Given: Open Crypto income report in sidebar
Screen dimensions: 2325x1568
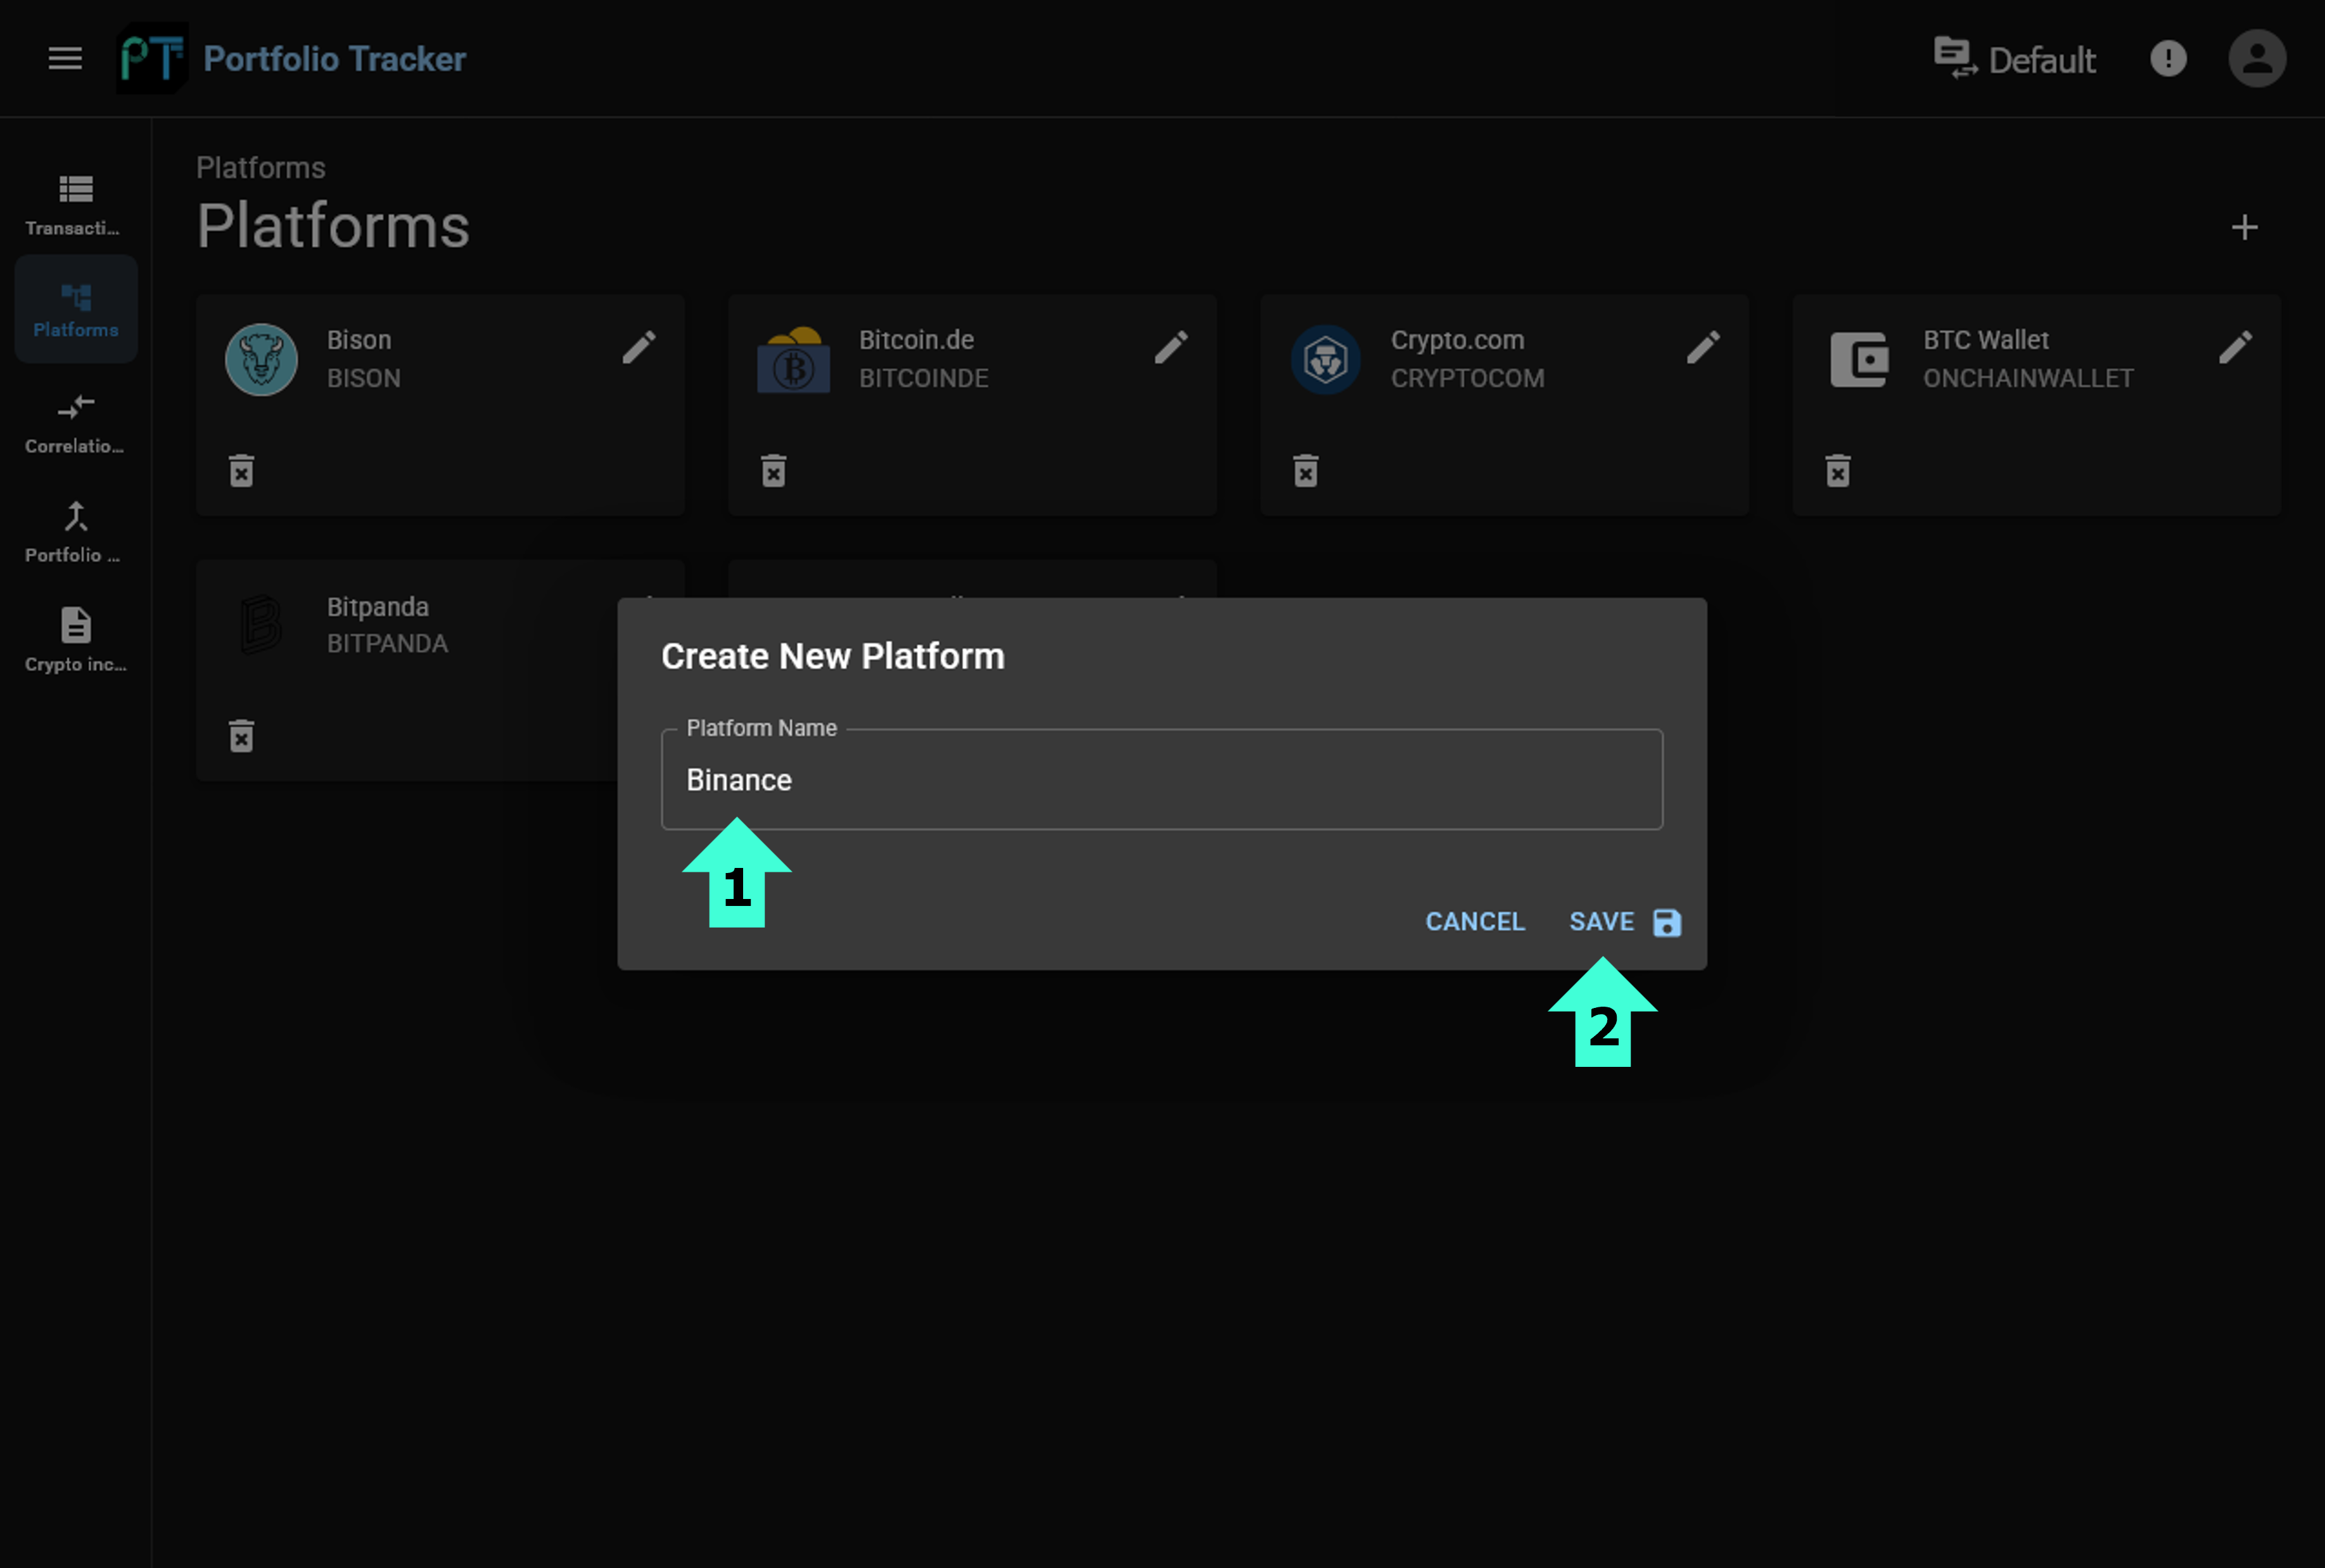Looking at the screenshot, I should pos(76,640).
